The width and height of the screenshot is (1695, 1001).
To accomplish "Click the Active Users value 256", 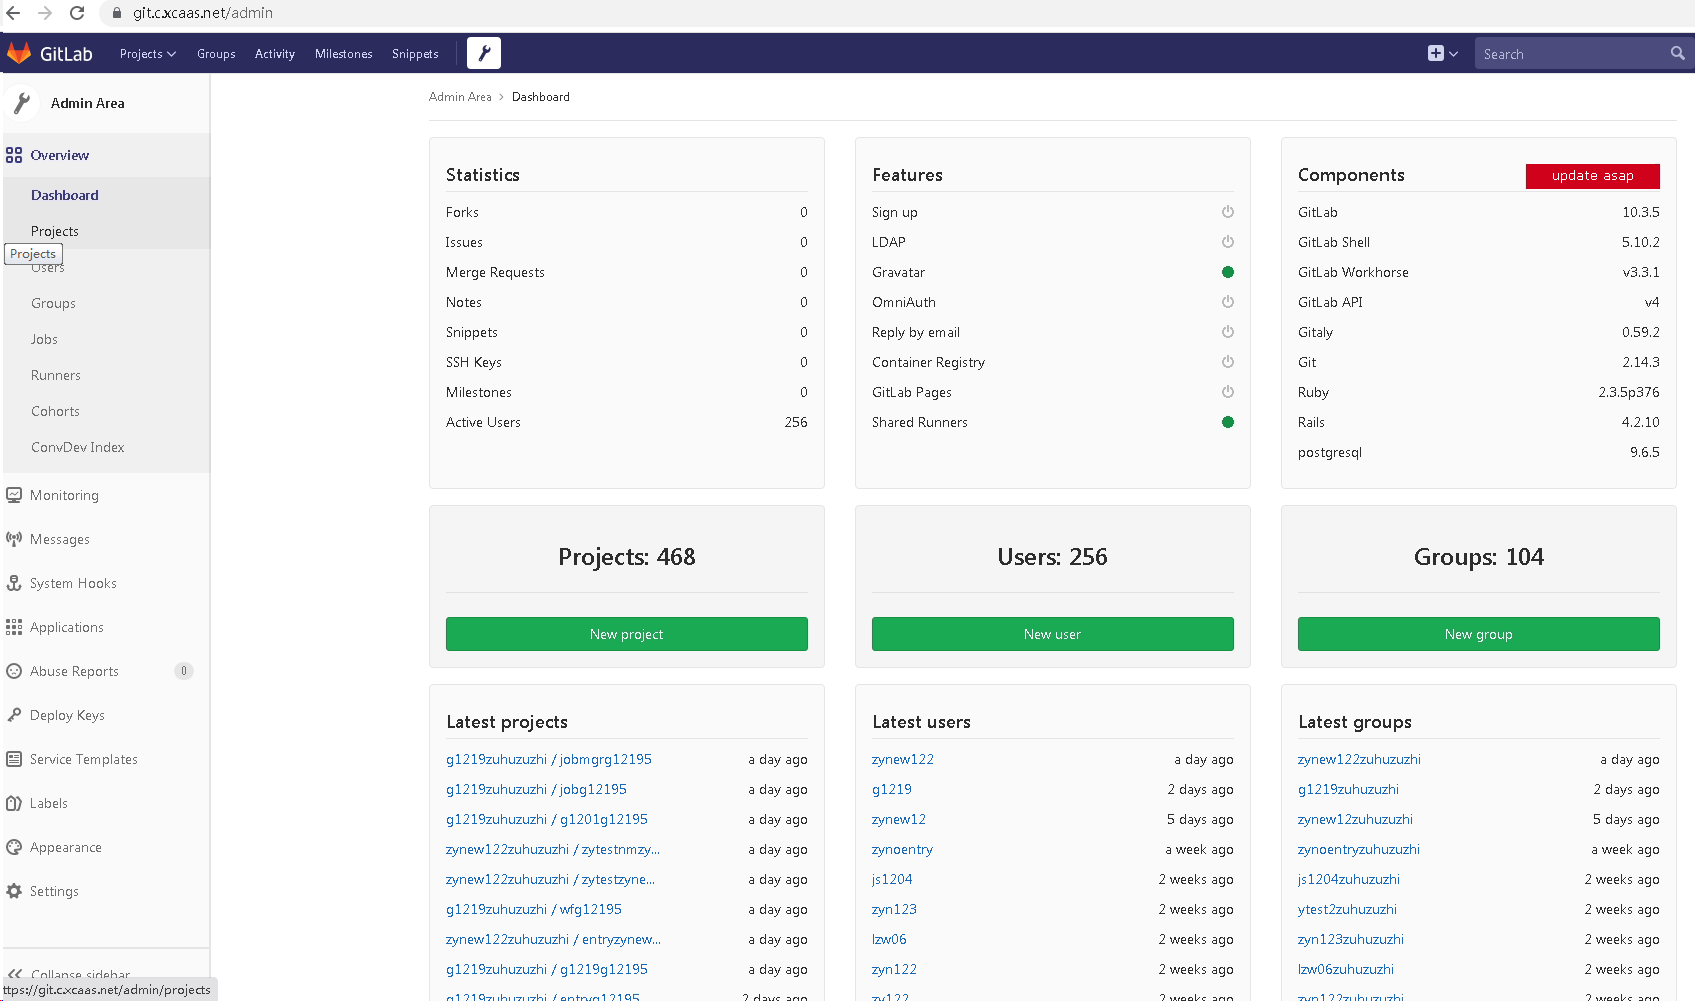I will click(796, 422).
